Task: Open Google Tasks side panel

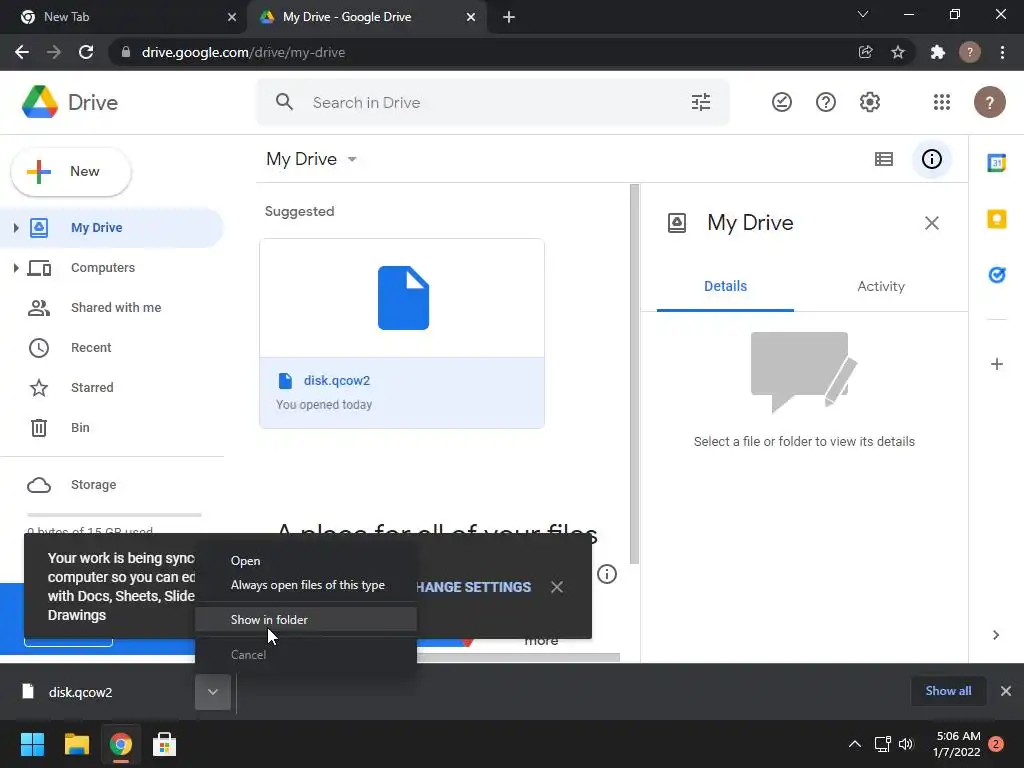Action: [x=997, y=275]
